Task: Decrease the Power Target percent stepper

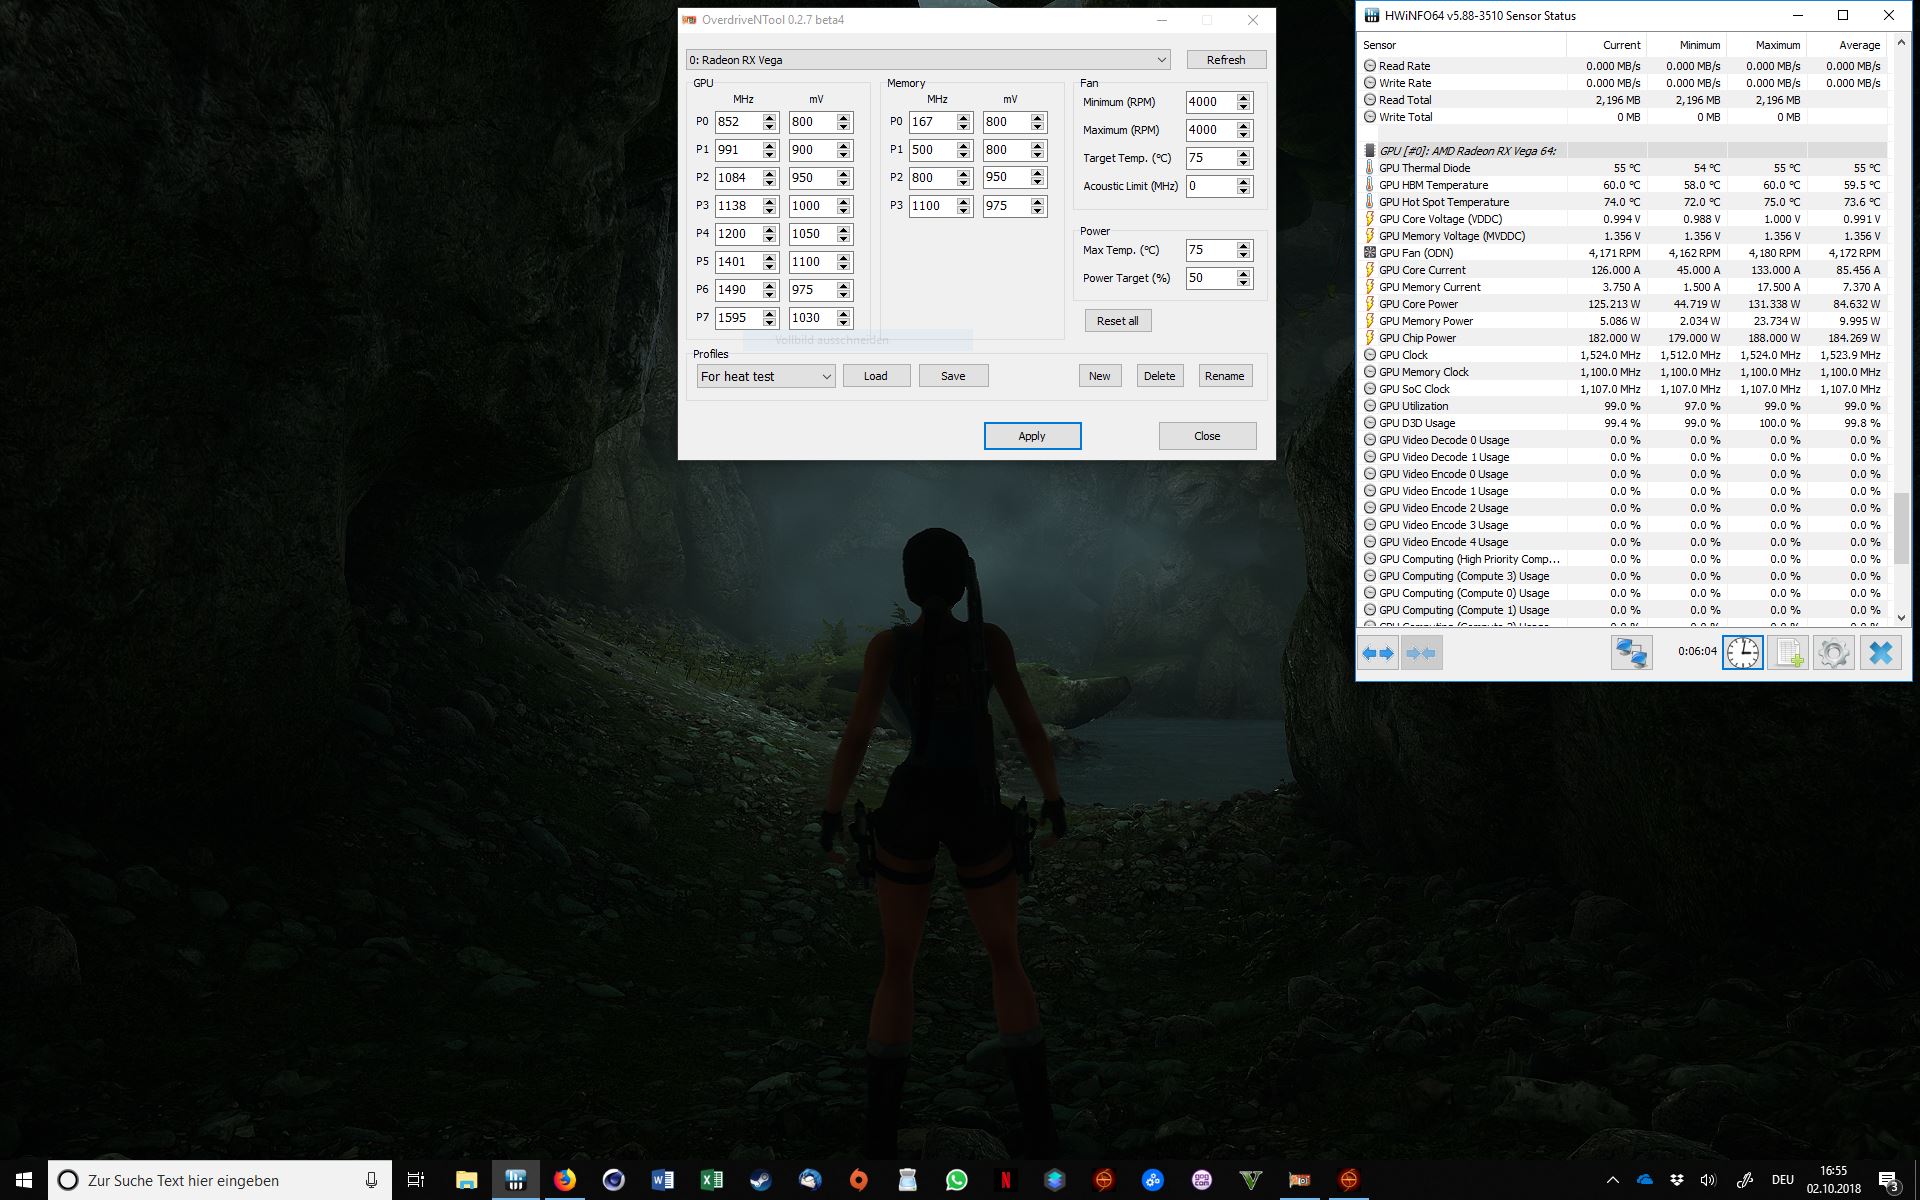Action: pyautogui.click(x=1243, y=283)
